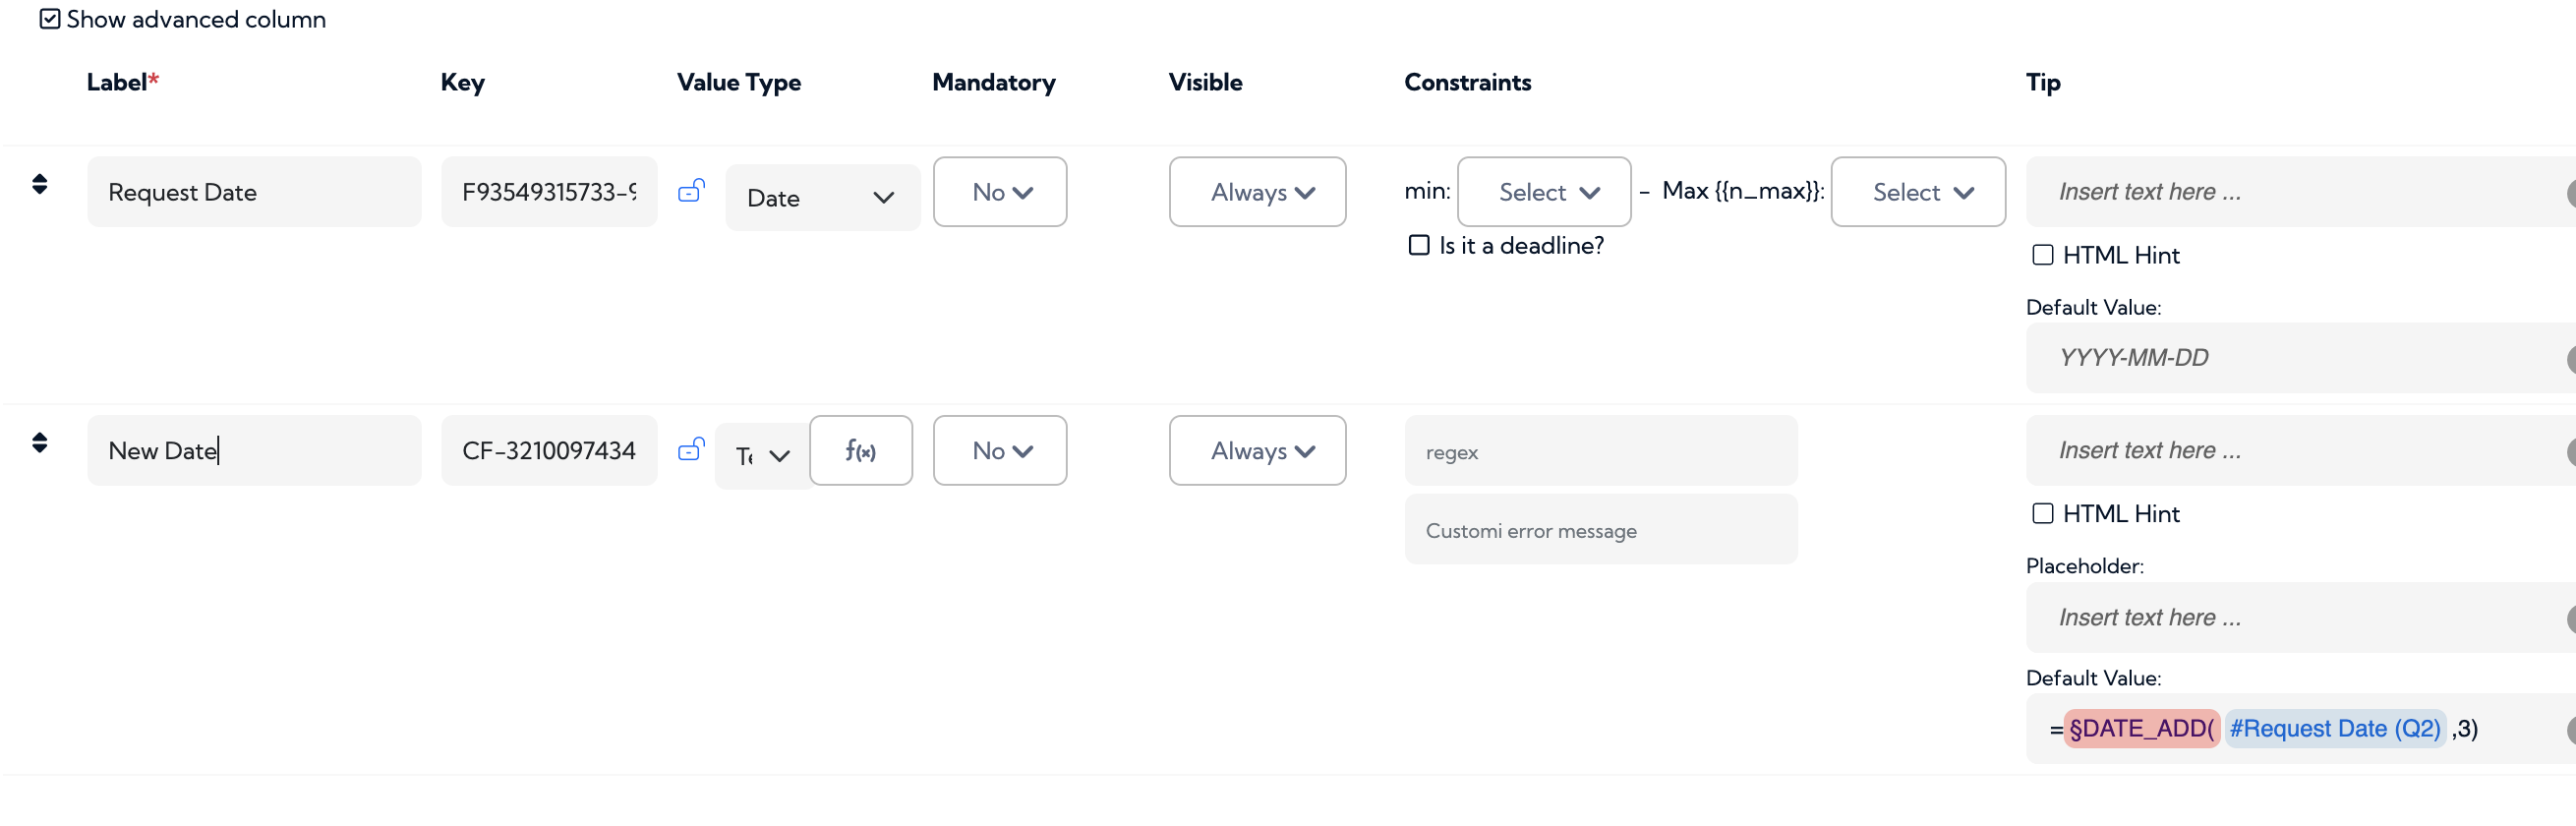Open the Max Select dropdown
The image size is (2576, 826).
point(1918,192)
